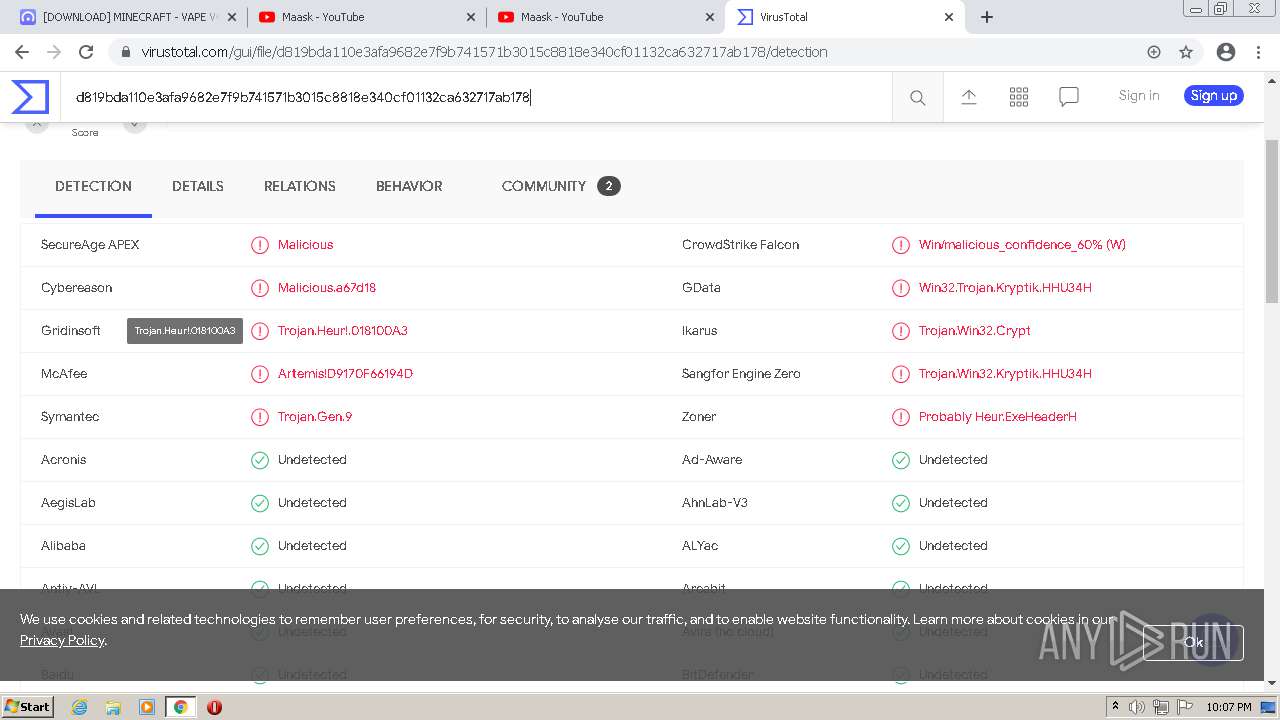Open the comment bubble icon
The image size is (1280, 720).
coord(1069,96)
